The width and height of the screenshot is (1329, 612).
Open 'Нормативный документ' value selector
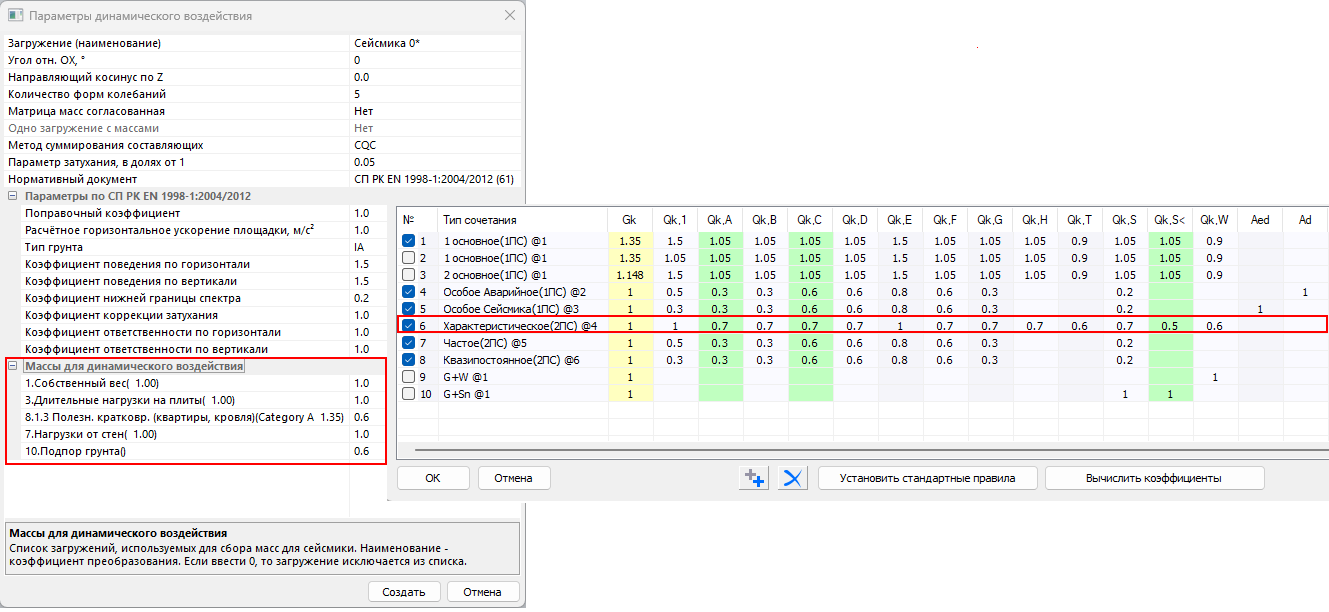click(x=435, y=179)
